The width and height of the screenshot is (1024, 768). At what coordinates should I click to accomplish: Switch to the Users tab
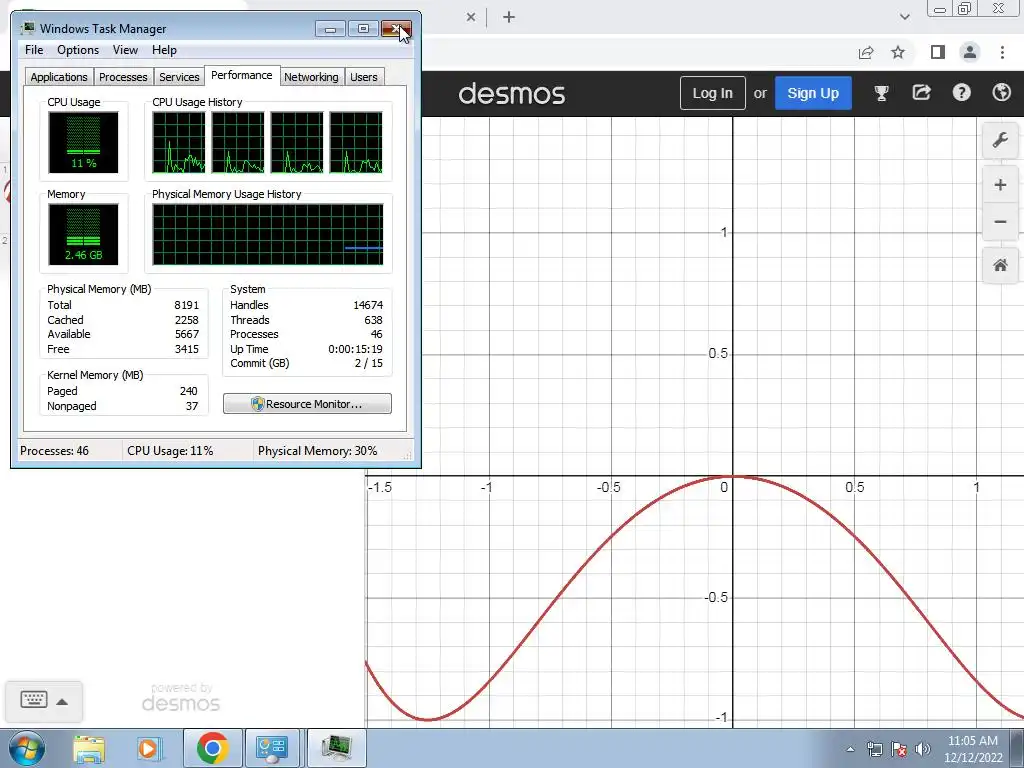[364, 76]
